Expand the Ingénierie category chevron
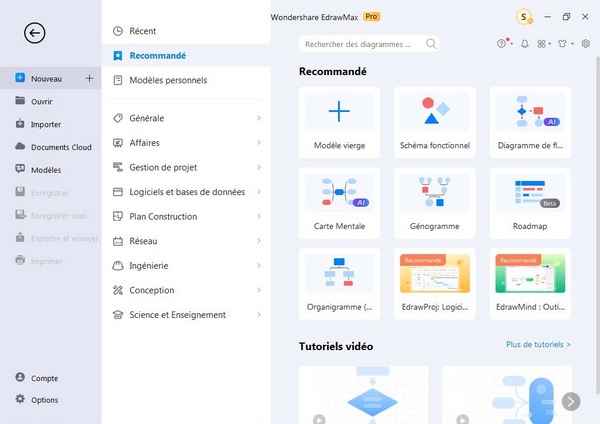 point(259,266)
